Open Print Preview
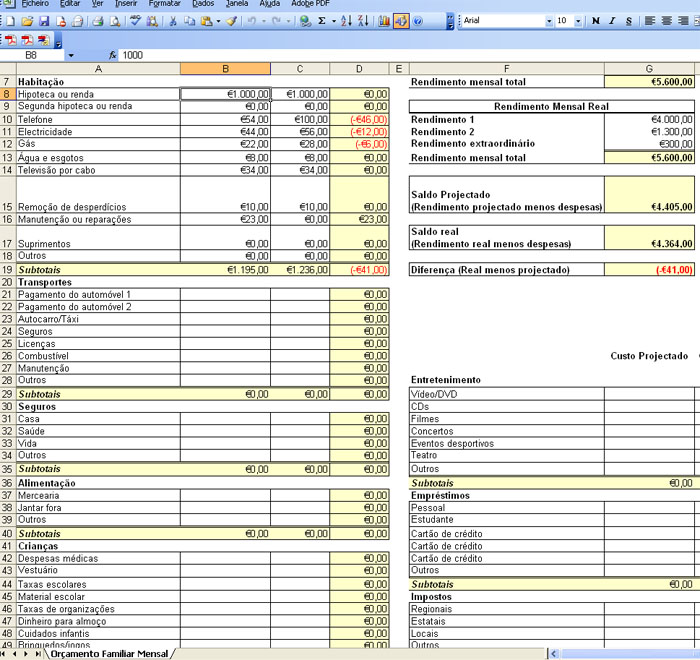Image resolution: width=700 pixels, height=660 pixels. [115, 21]
